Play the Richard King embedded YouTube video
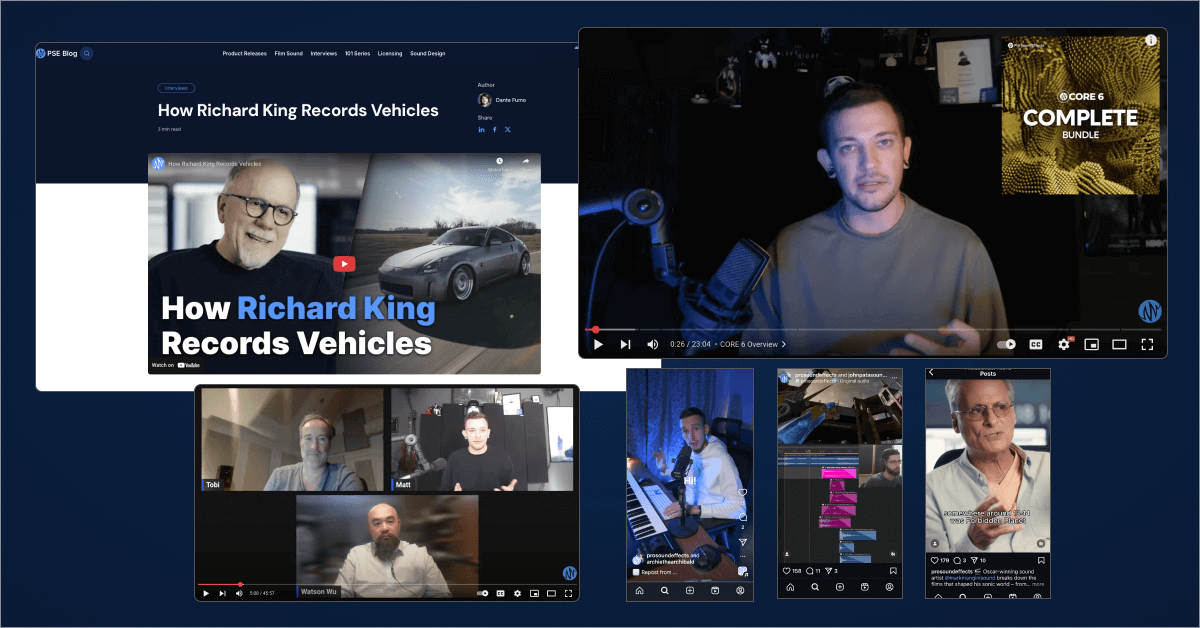1200x628 pixels. (x=344, y=264)
